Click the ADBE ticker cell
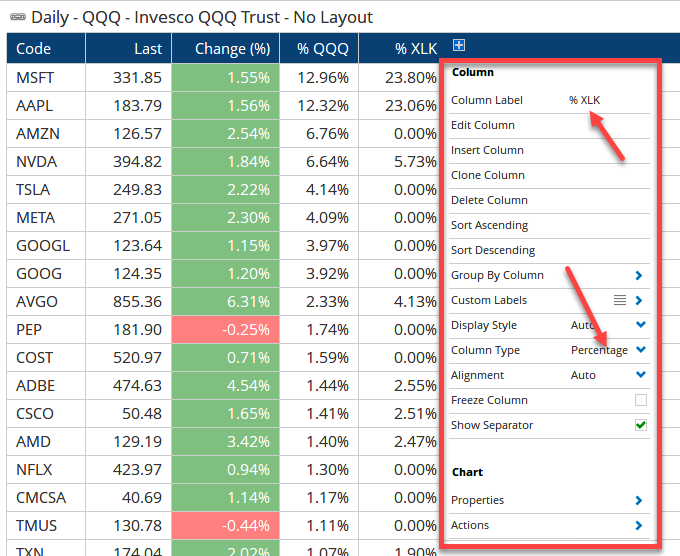The width and height of the screenshot is (680, 556). click(46, 386)
